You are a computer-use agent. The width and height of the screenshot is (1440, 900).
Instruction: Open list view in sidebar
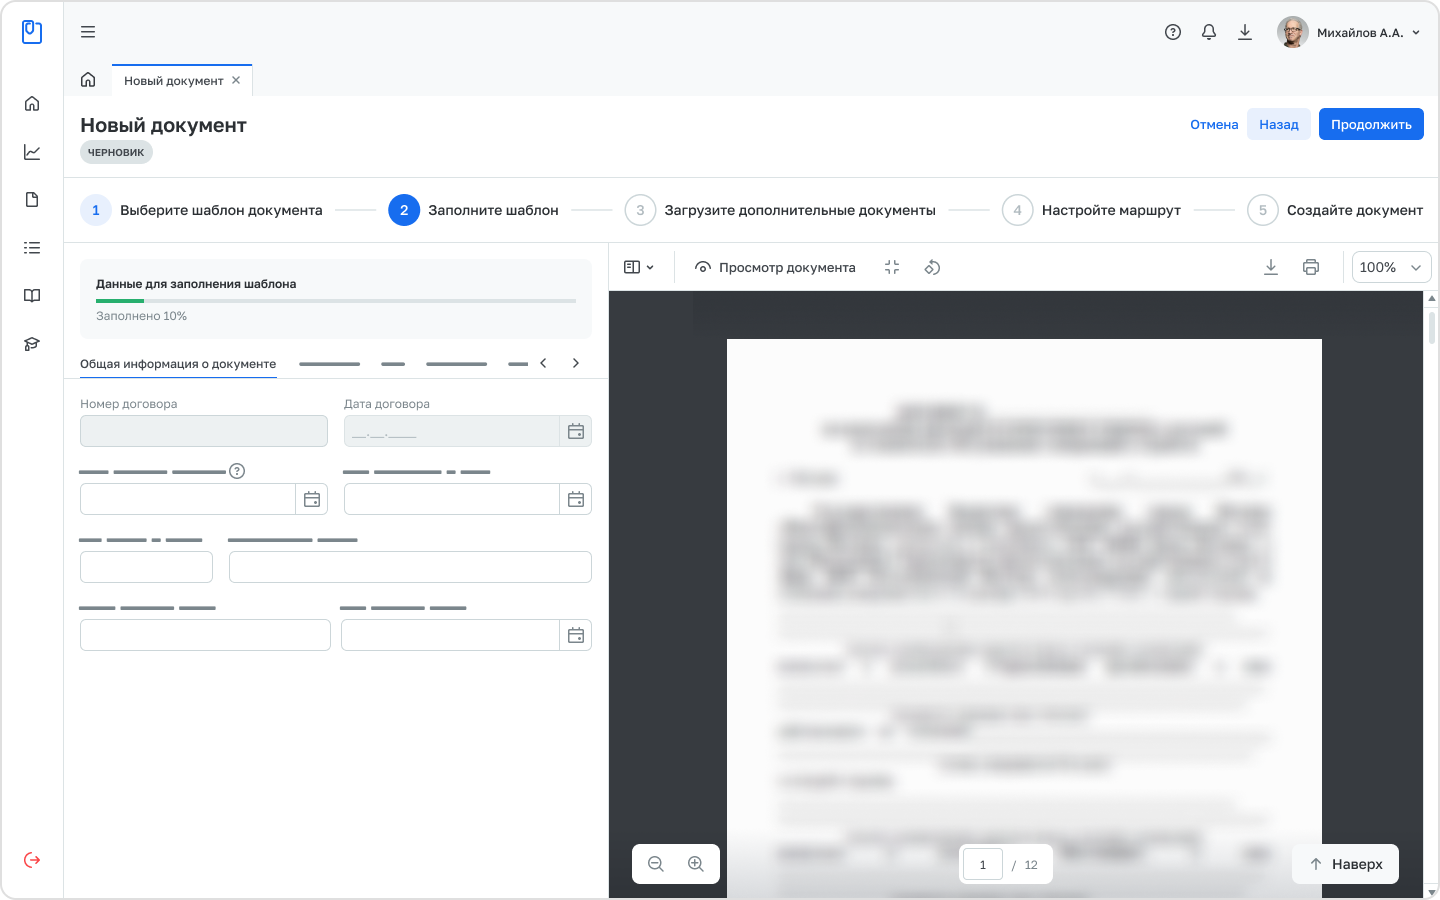tap(32, 248)
